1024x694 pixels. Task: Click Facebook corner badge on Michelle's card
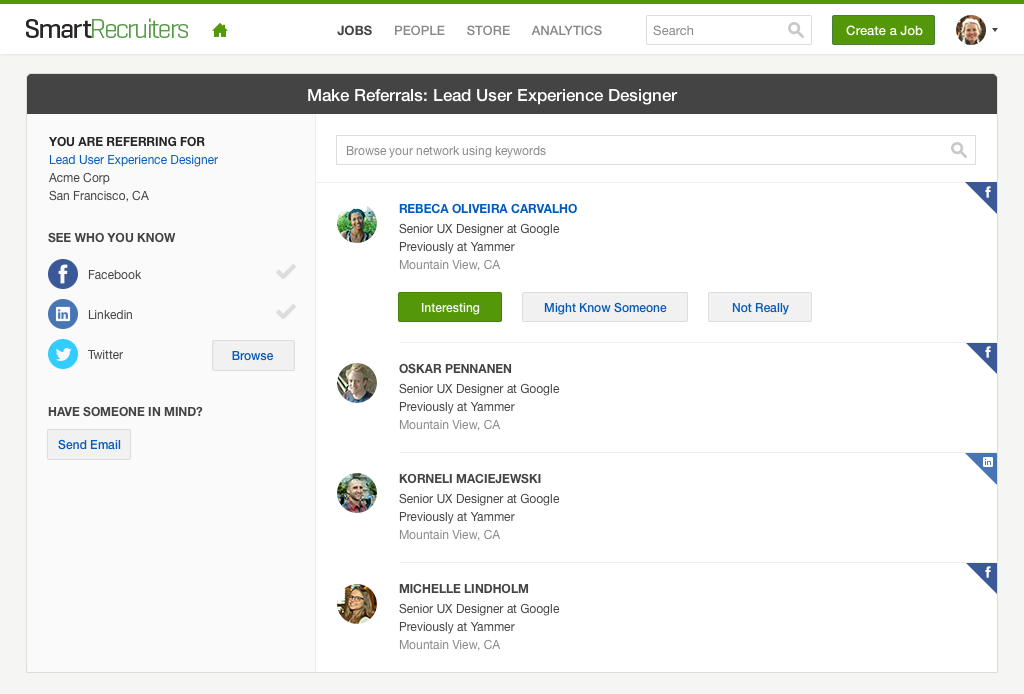[984, 575]
